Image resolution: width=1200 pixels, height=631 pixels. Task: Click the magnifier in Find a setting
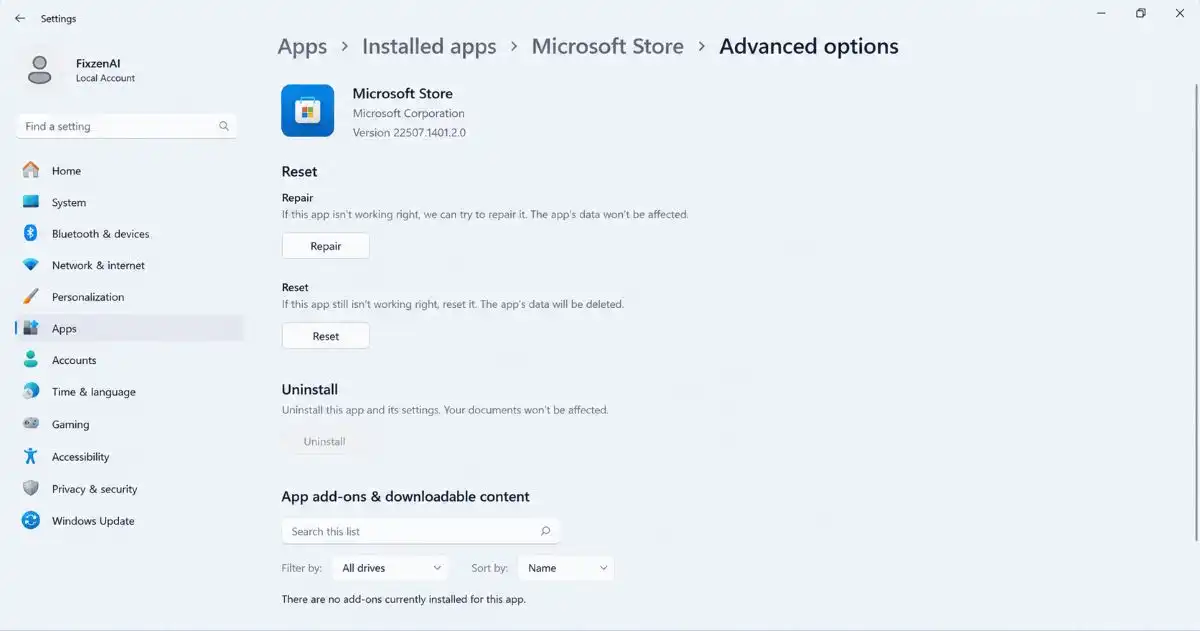(x=224, y=126)
